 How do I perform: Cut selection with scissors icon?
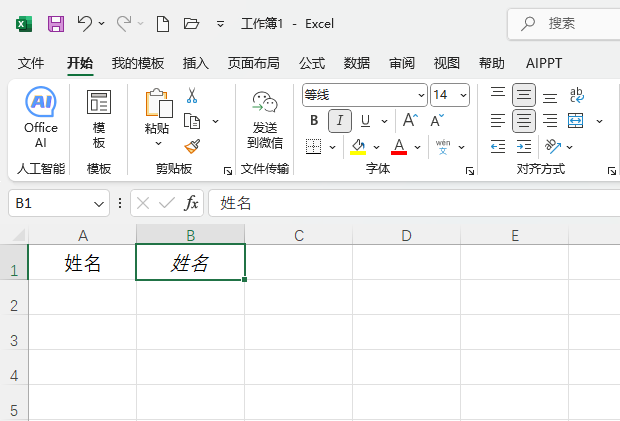192,95
